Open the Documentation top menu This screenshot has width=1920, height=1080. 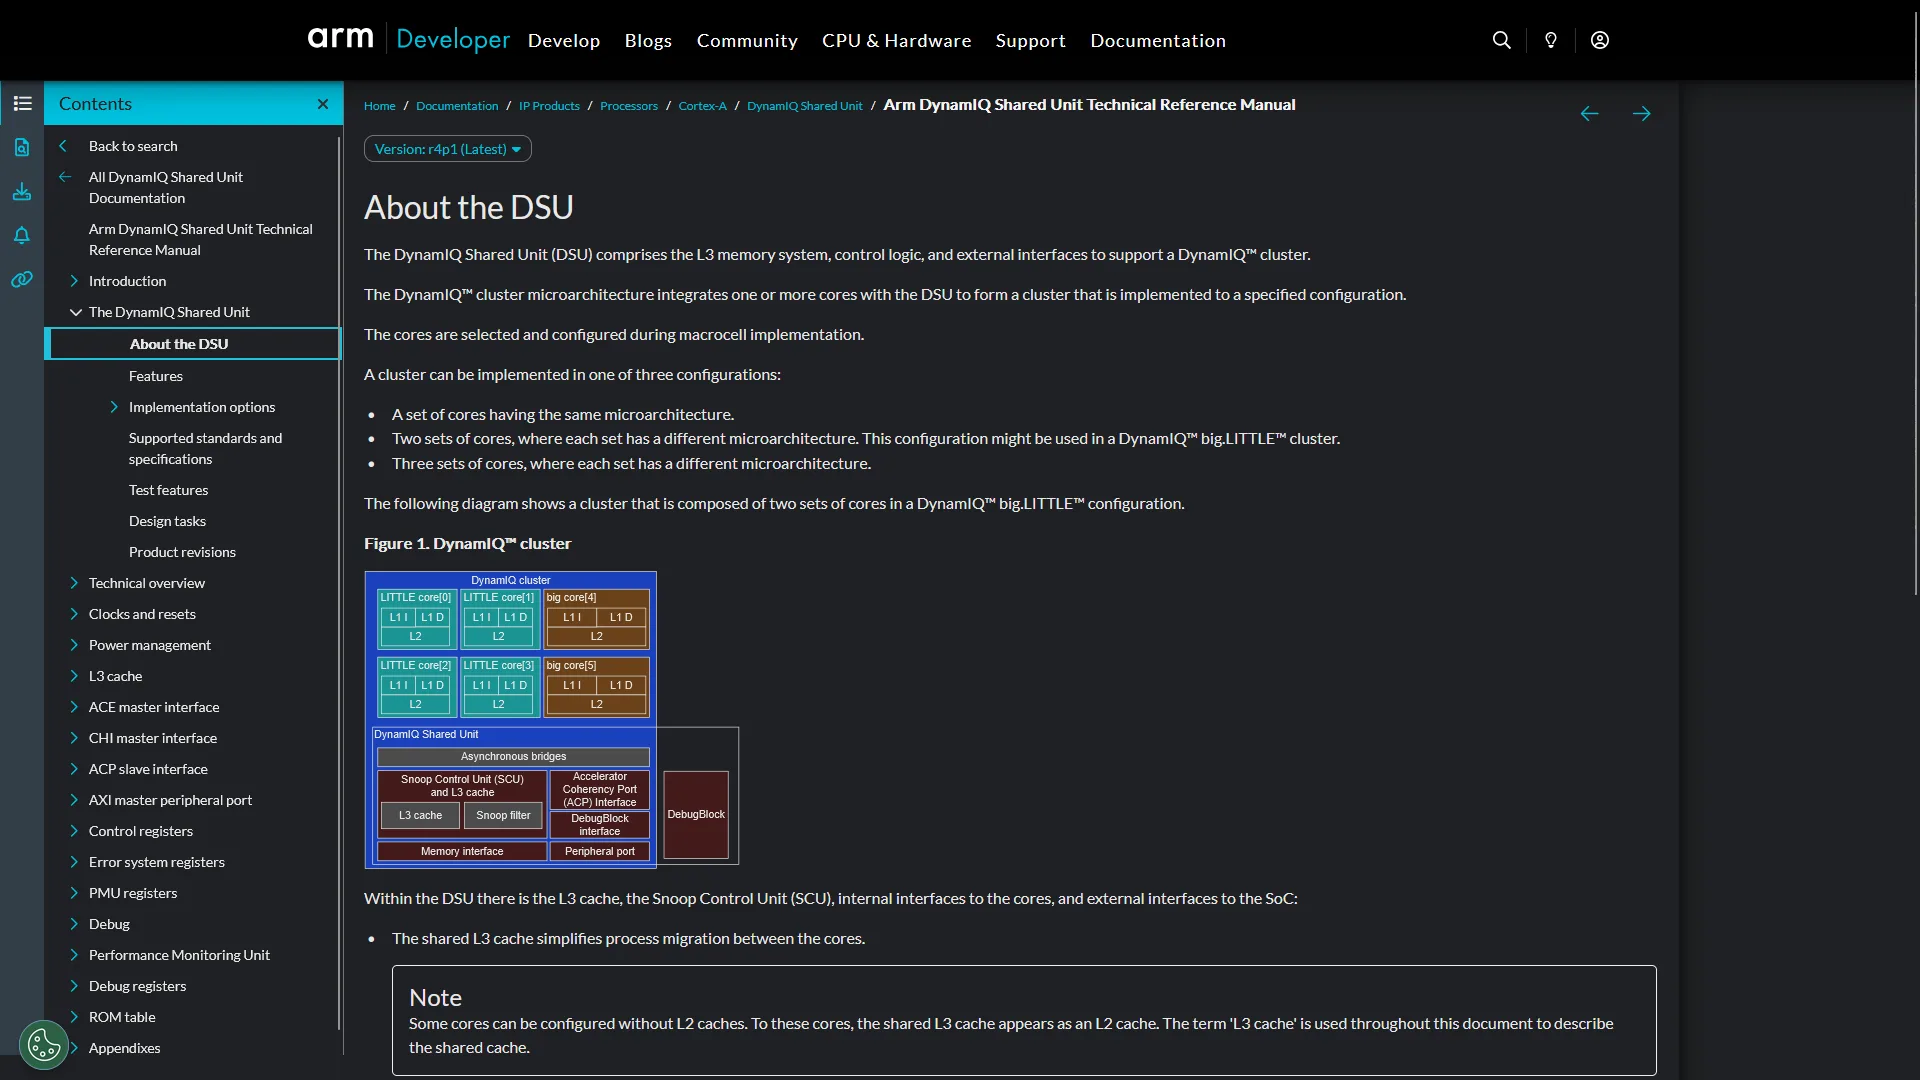coord(1157,41)
